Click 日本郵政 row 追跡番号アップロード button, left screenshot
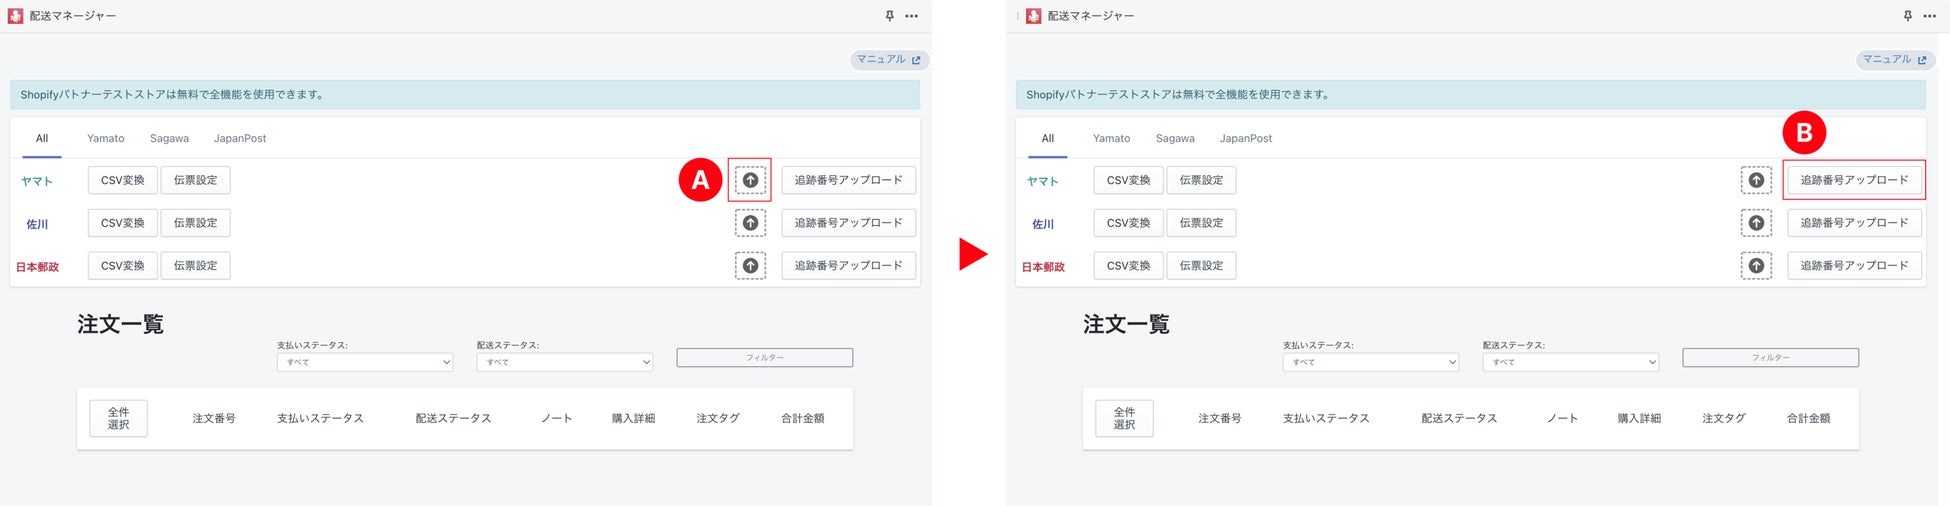1950x506 pixels. pos(849,266)
